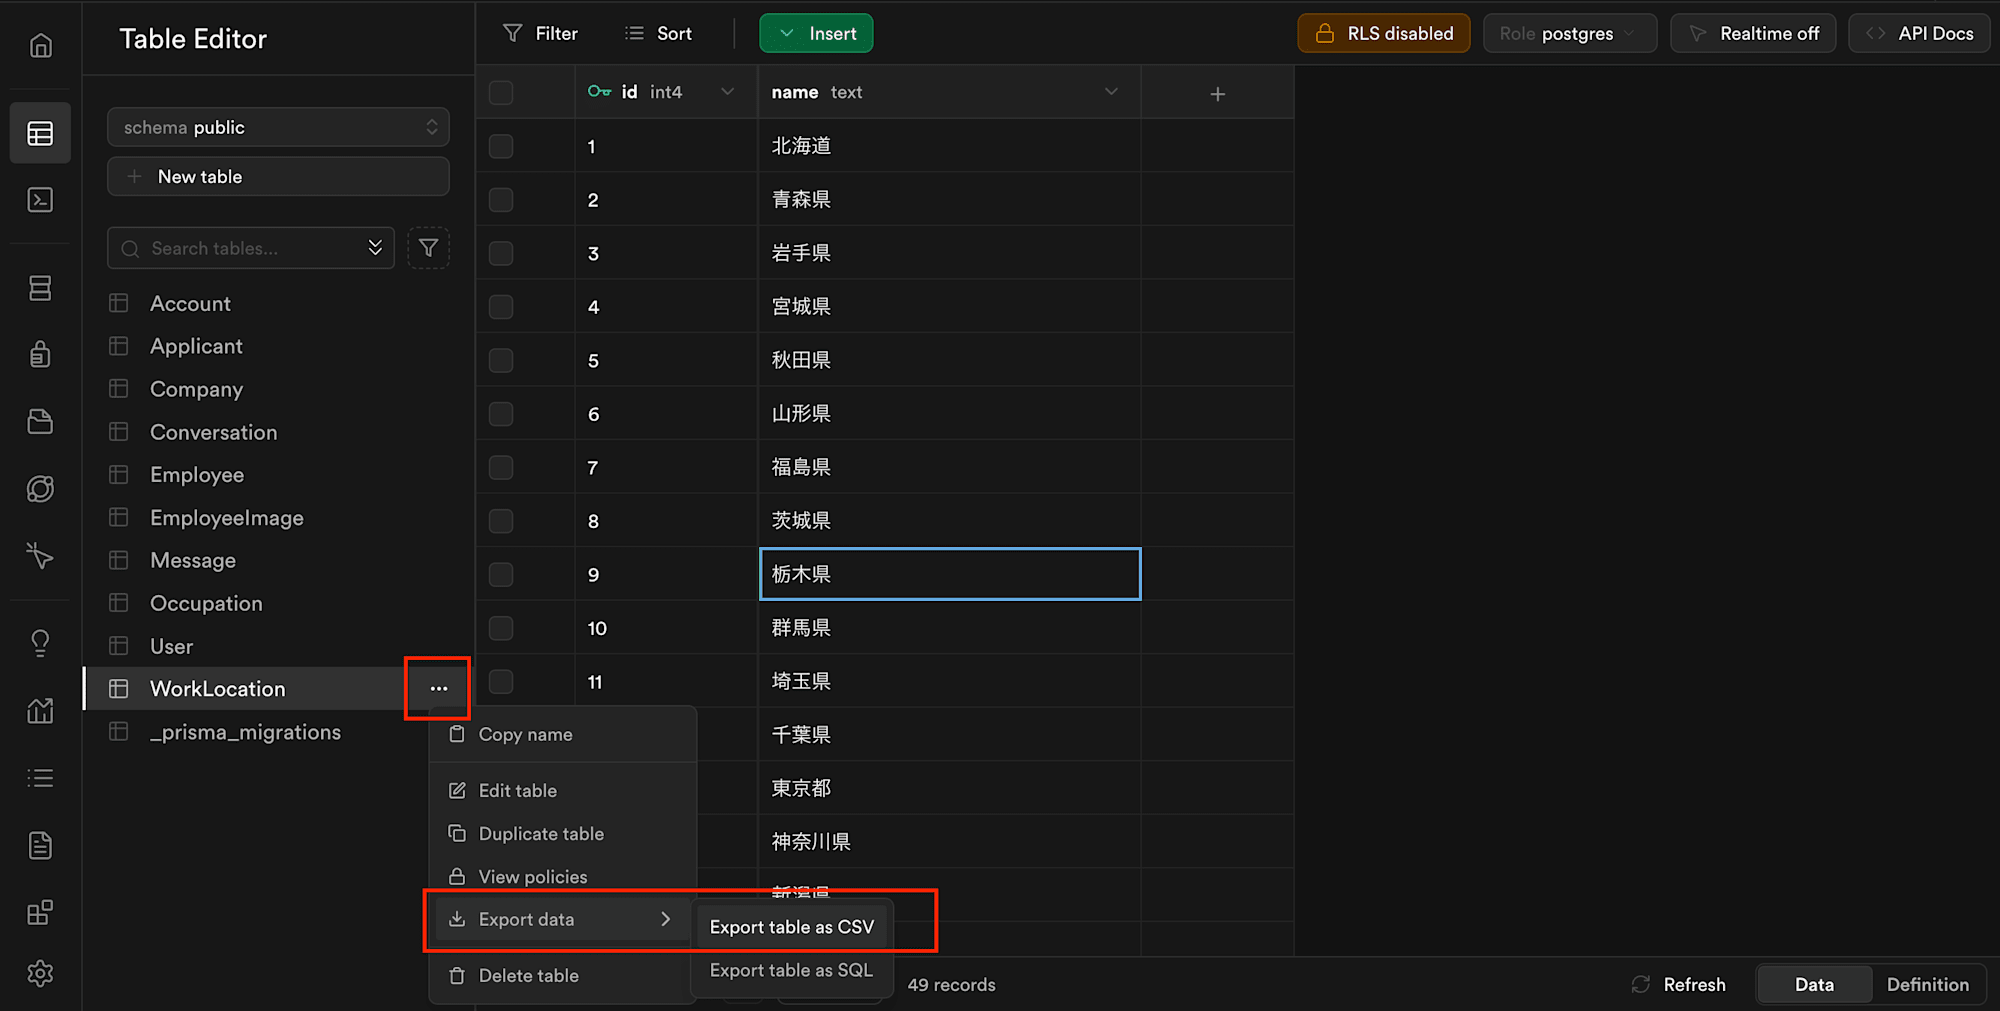
Task: Choose Export table as SQL
Action: pyautogui.click(x=791, y=970)
